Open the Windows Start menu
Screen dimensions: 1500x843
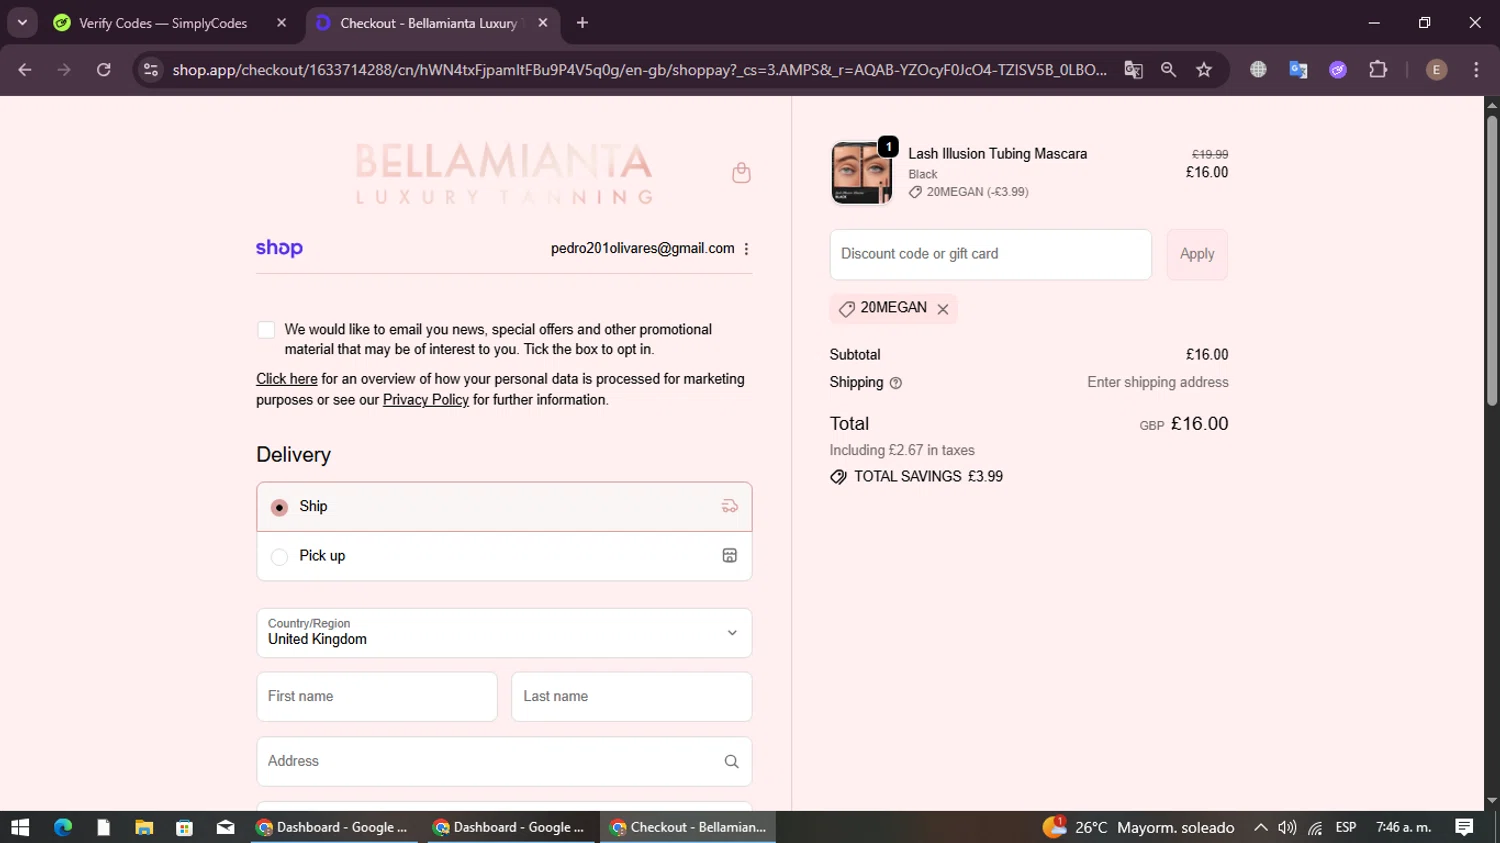20,827
